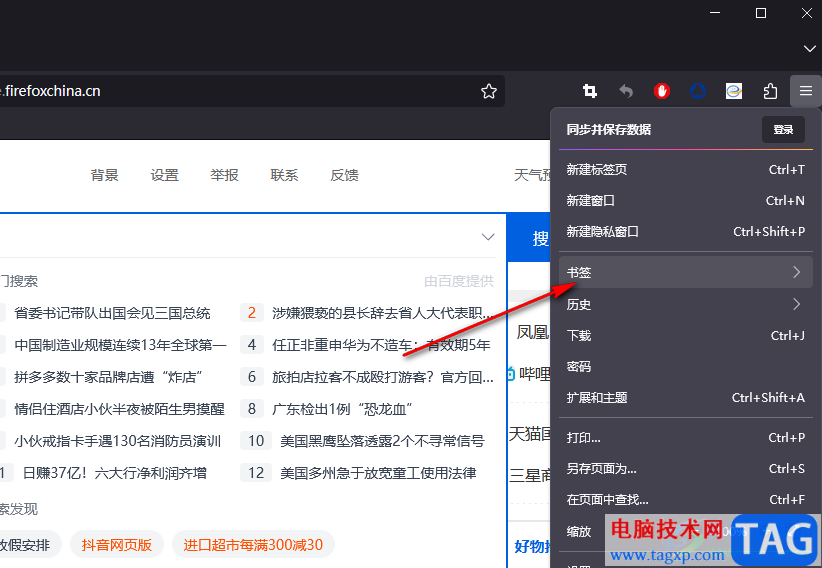
Task: Open headline 日赚37亿！六大行净利润齐增
Action: click(x=115, y=473)
